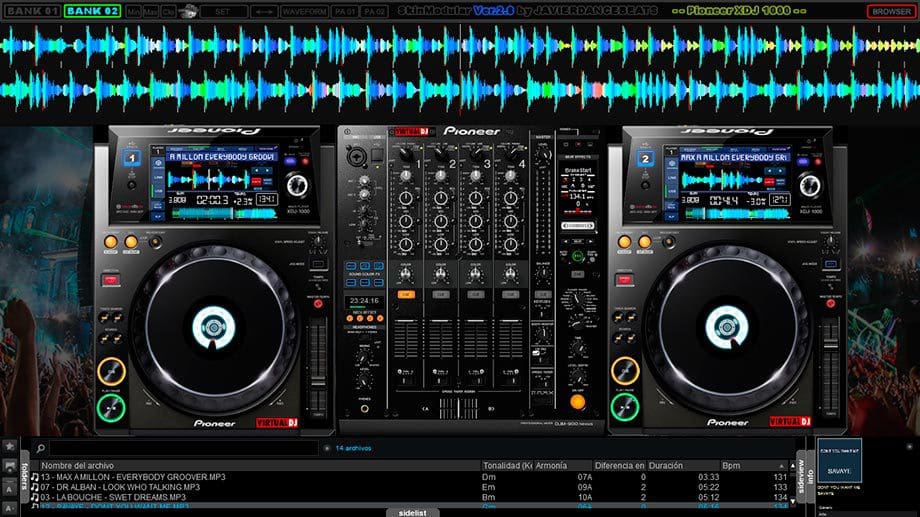Expand the sideview panel

801,477
